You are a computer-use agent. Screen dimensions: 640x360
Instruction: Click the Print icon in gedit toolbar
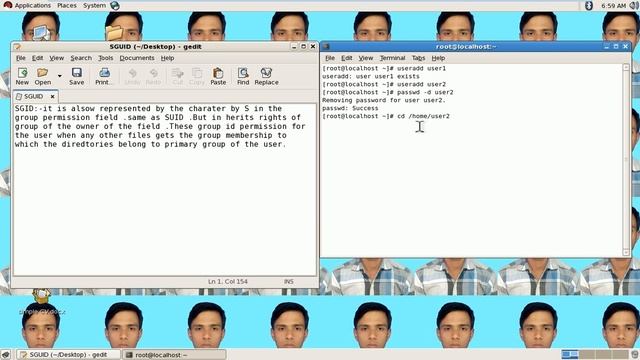[104, 76]
